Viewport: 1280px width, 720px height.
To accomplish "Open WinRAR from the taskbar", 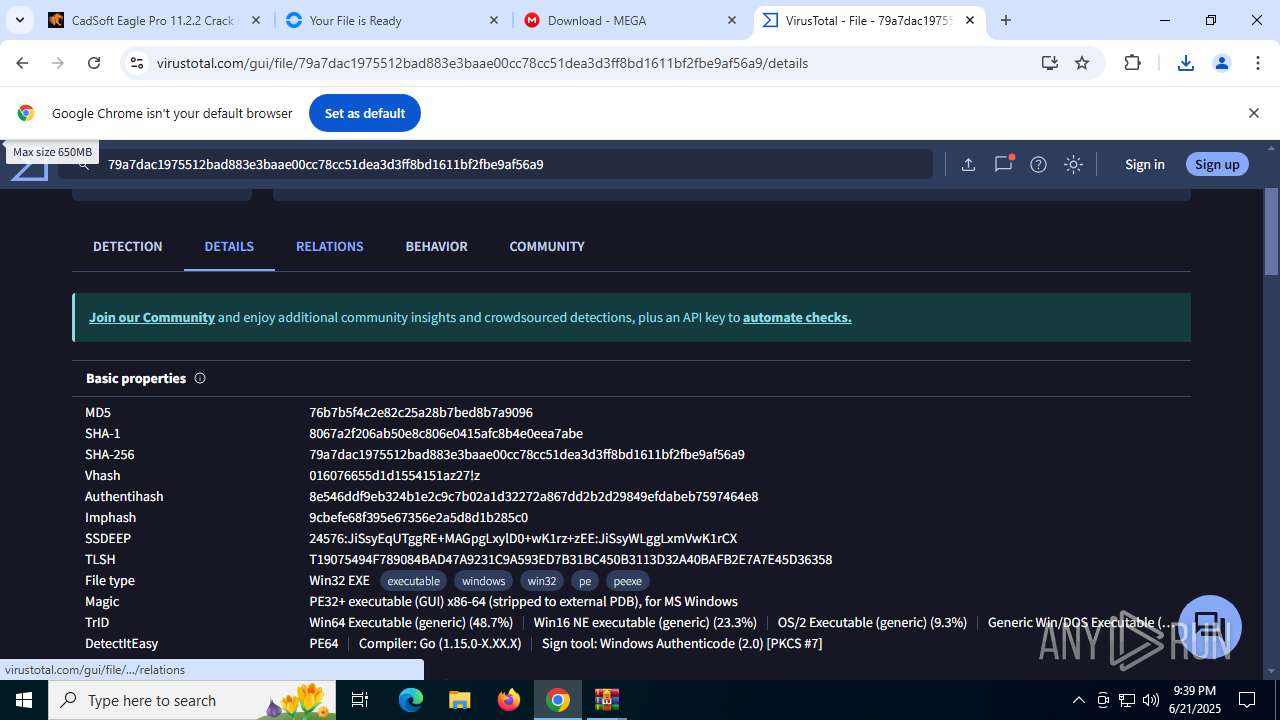I will tap(607, 700).
